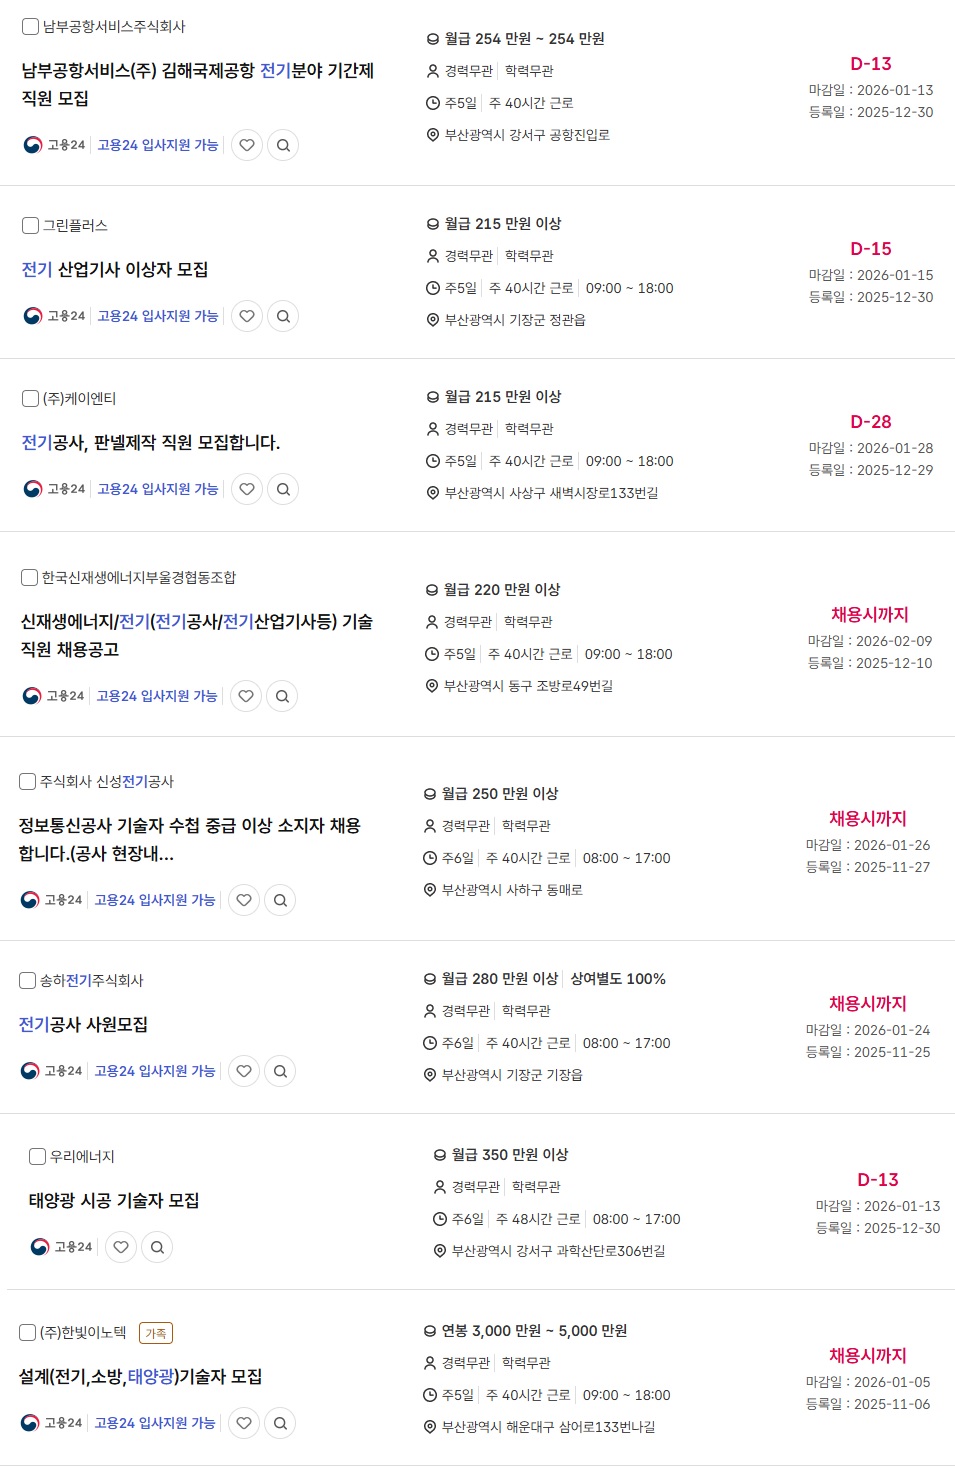This screenshot has width=955, height=1479.
Task: Click magnifier preview icon for 한국신재생에너지 listing
Action: click(x=282, y=696)
